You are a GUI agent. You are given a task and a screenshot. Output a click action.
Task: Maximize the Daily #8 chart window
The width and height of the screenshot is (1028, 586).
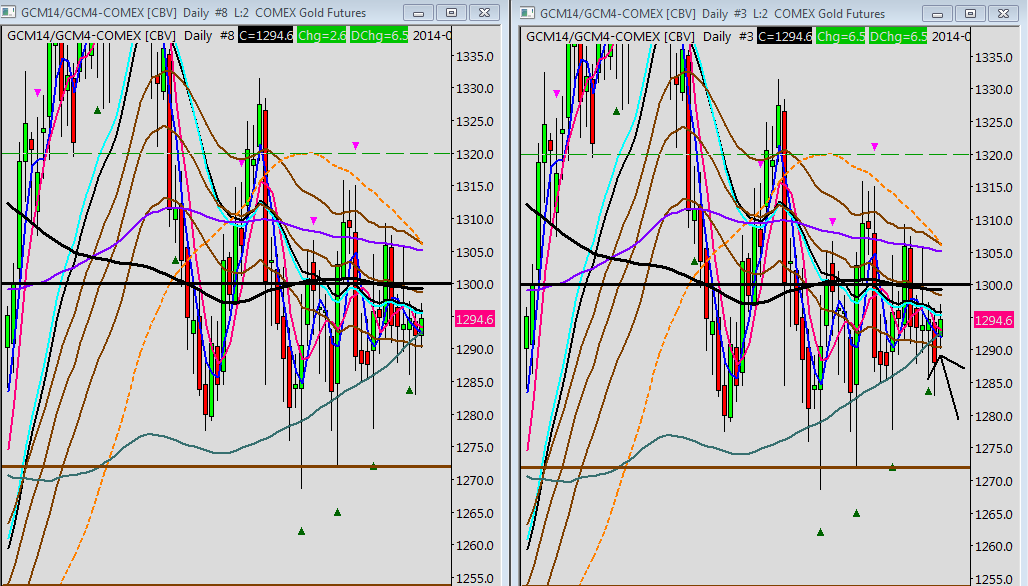tap(451, 12)
